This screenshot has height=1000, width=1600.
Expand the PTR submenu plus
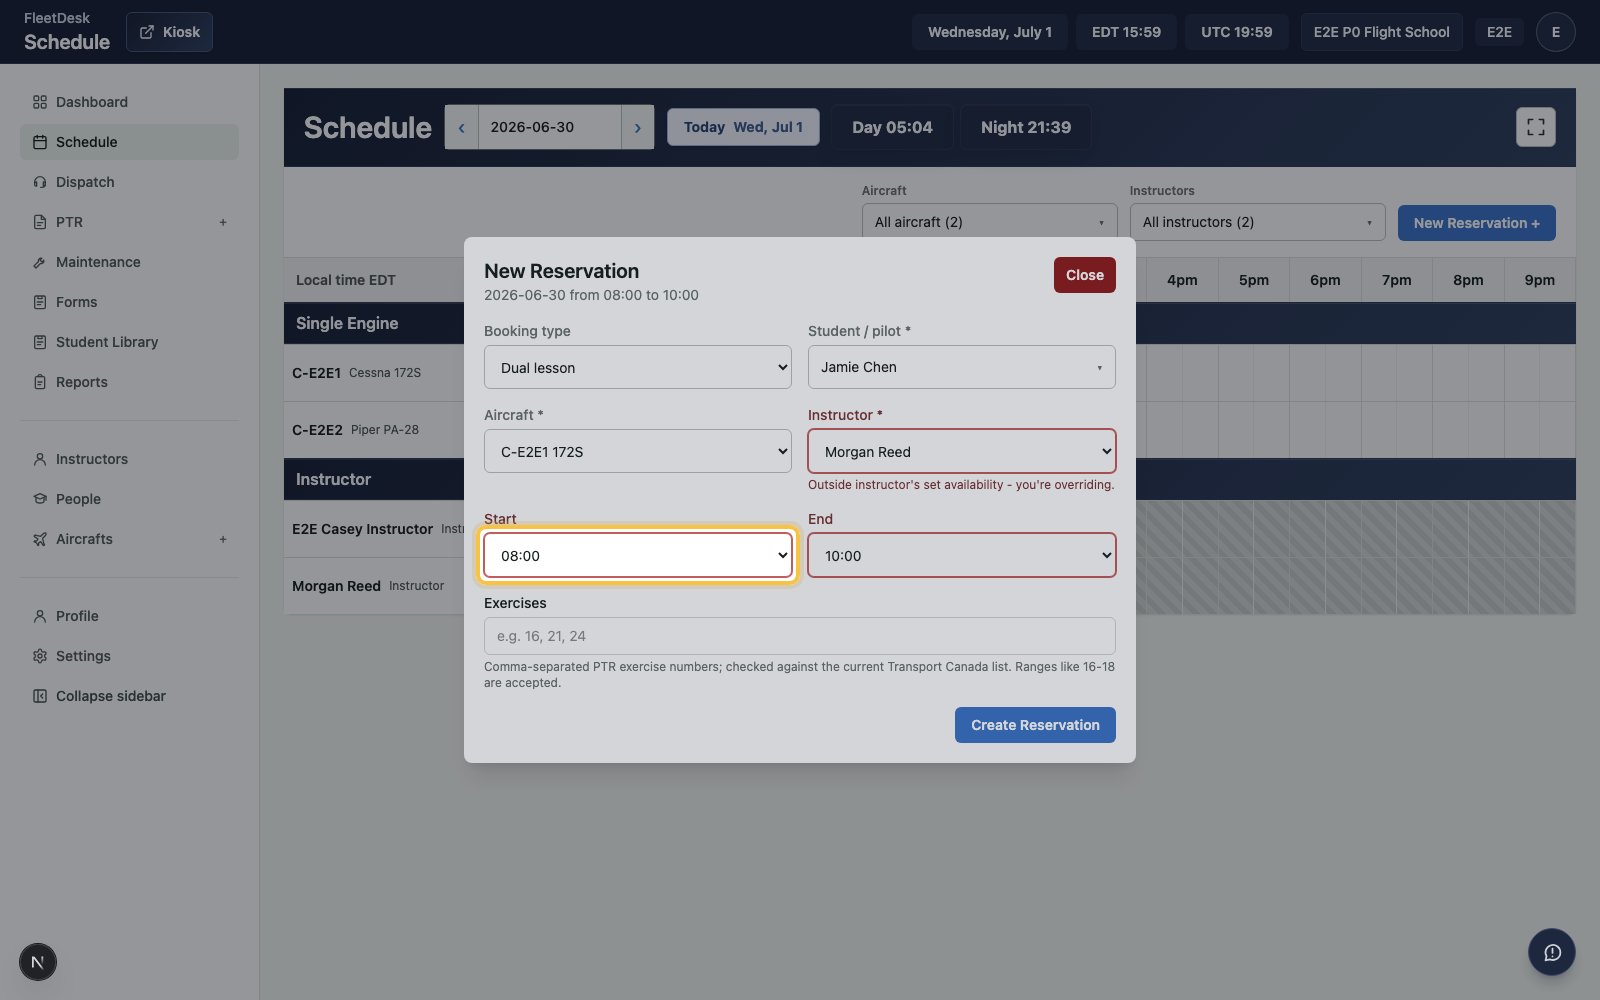(x=223, y=222)
